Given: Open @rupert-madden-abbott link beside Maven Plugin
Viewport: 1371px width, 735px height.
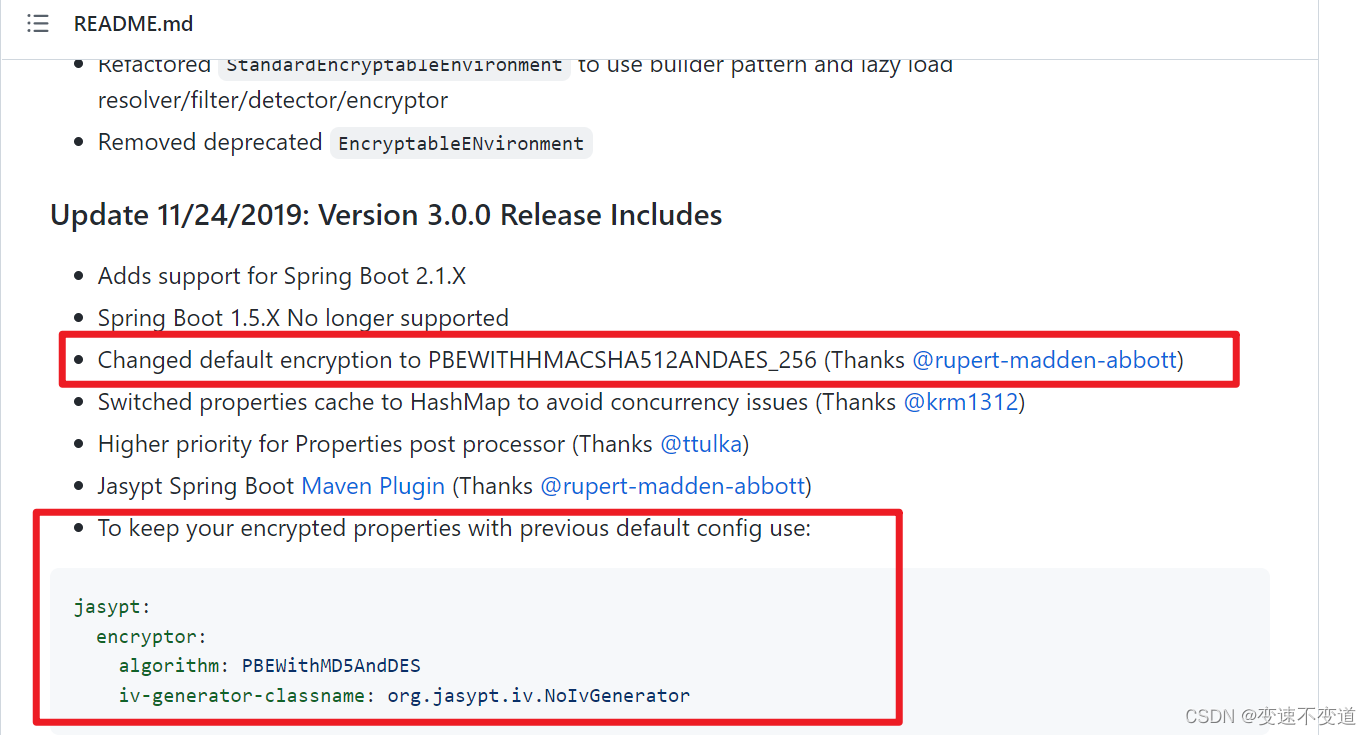Looking at the screenshot, I should 673,486.
